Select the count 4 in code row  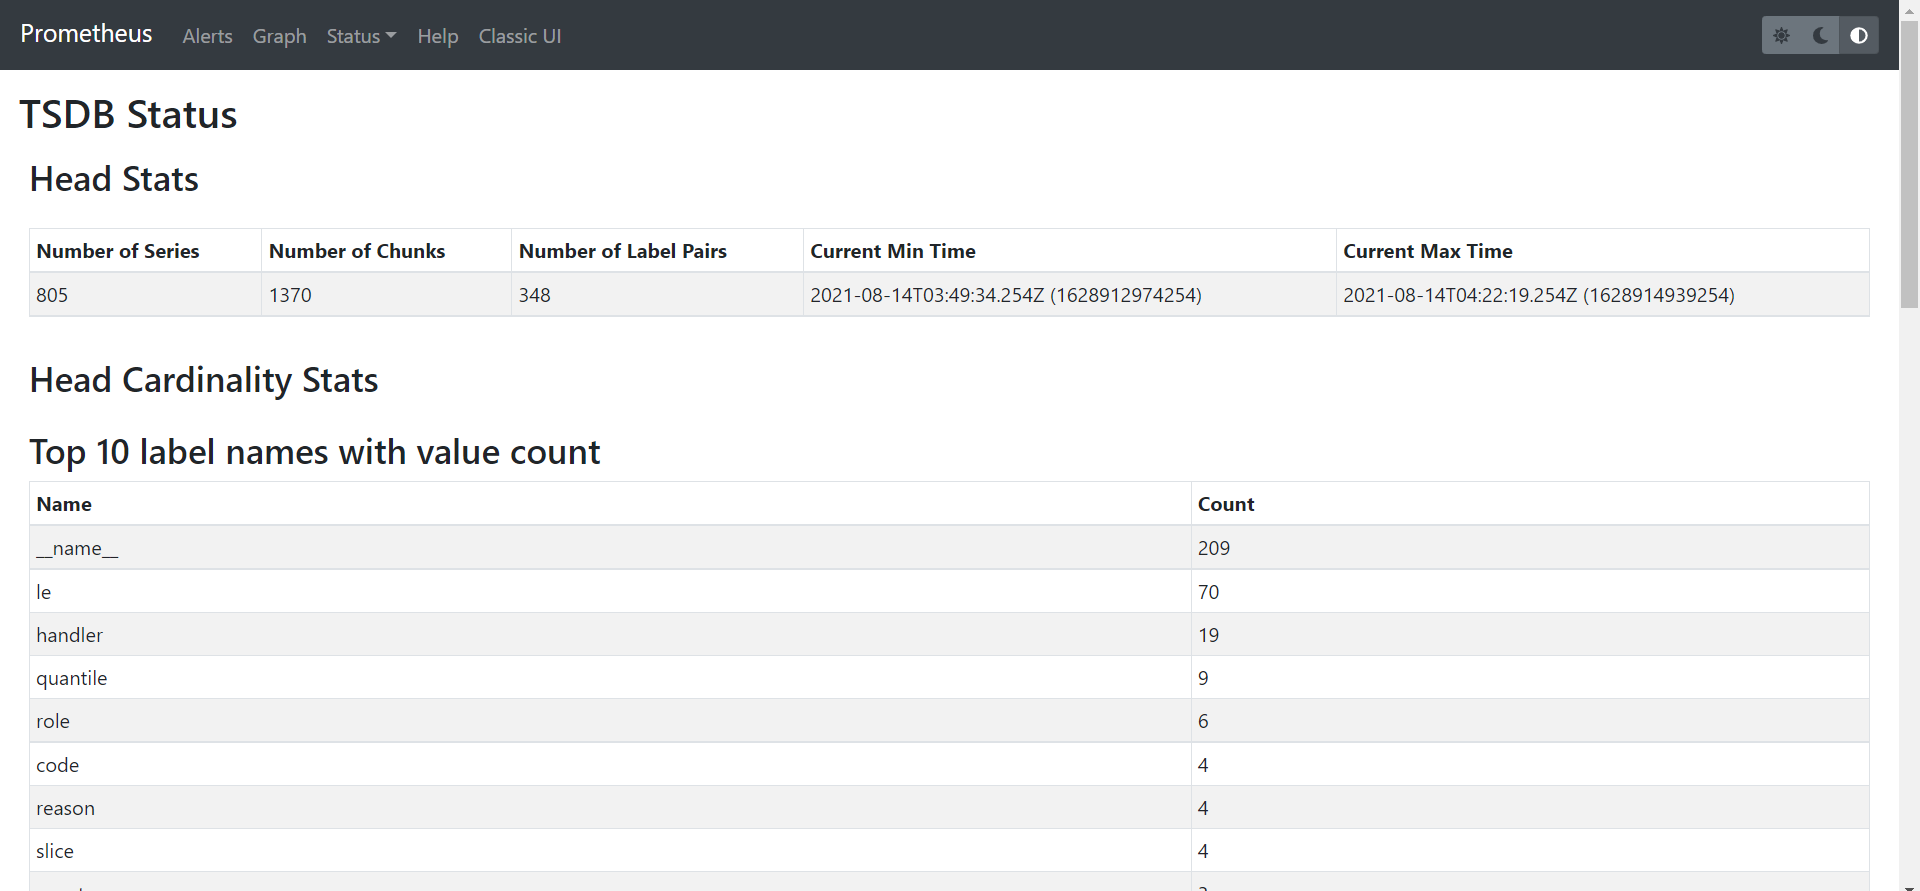(1203, 765)
